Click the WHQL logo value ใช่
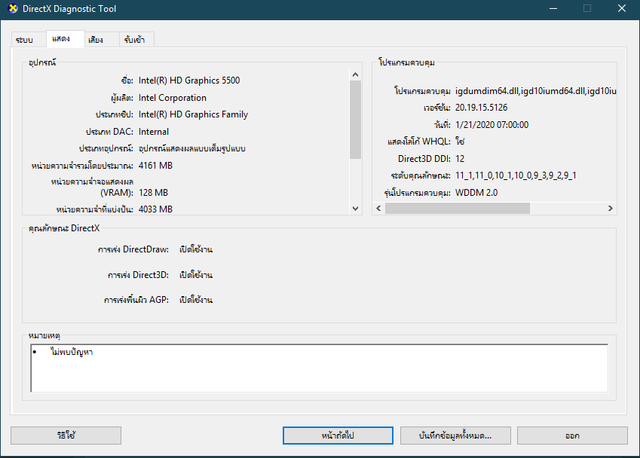This screenshot has height=458, width=640. tap(460, 142)
